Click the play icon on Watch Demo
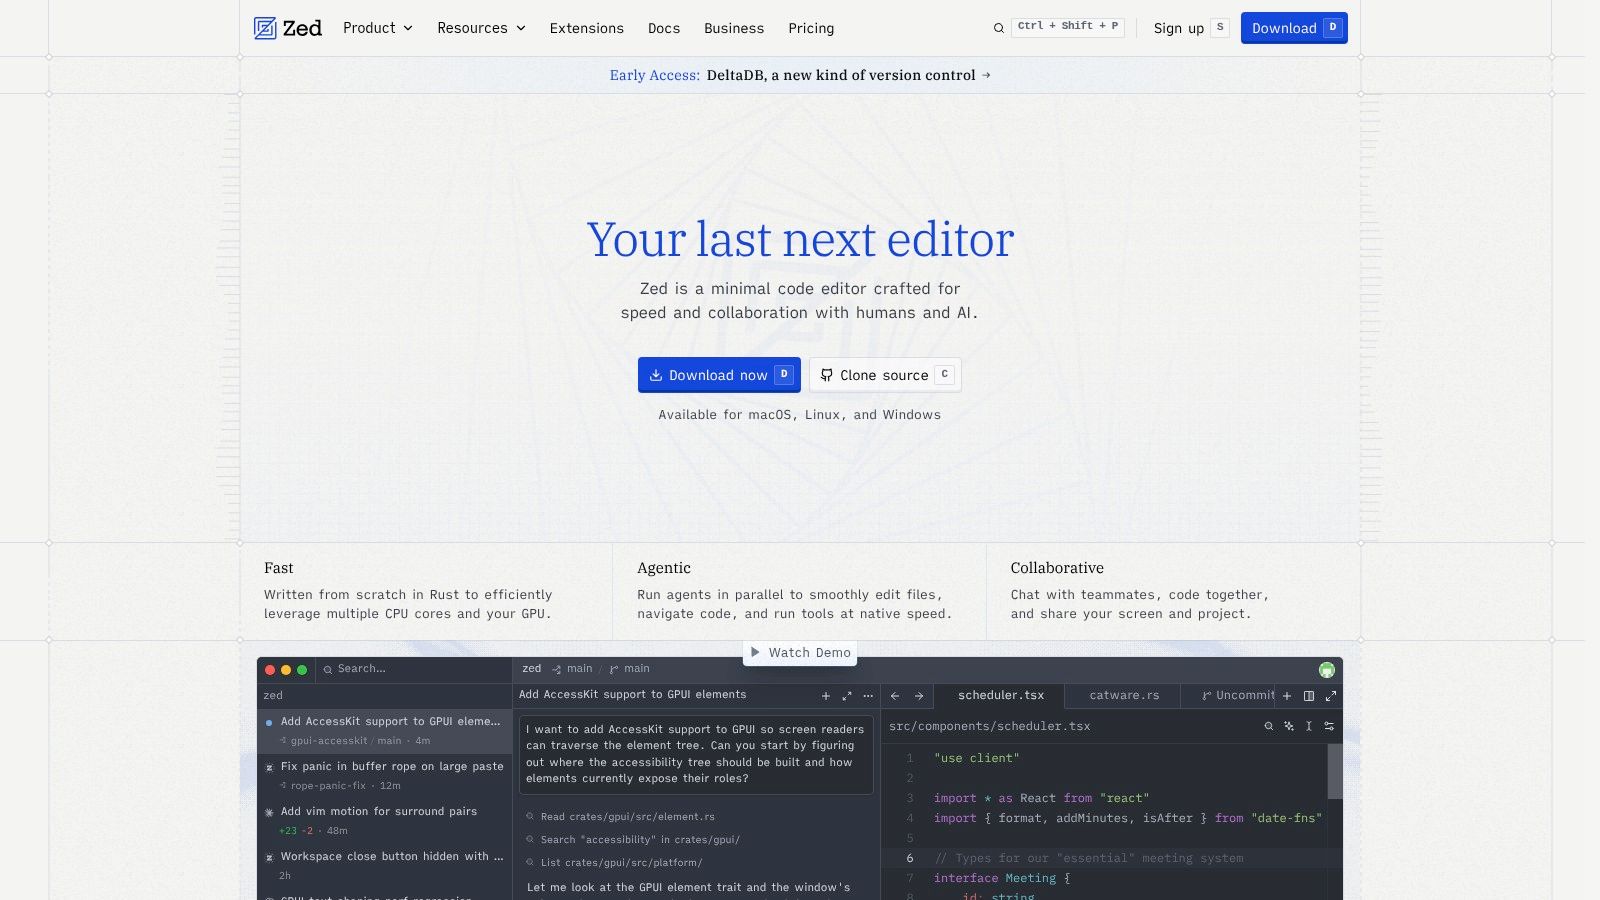The height and width of the screenshot is (900, 1600). [756, 652]
